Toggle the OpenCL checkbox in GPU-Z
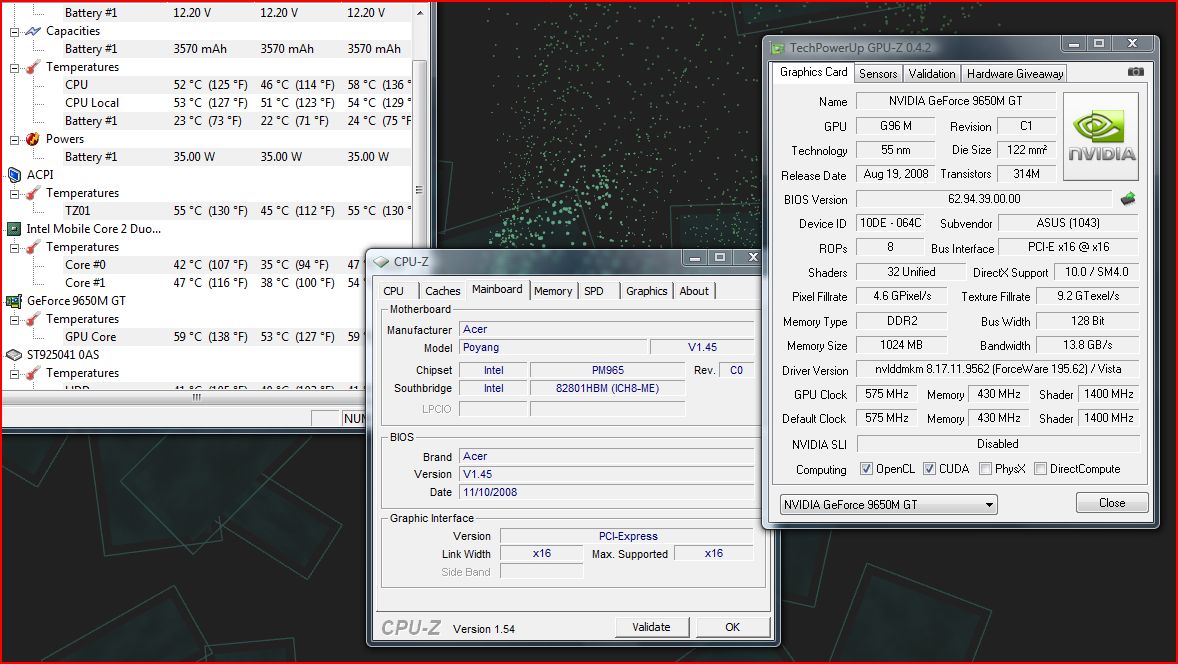The height and width of the screenshot is (664, 1178). pyautogui.click(x=866, y=469)
